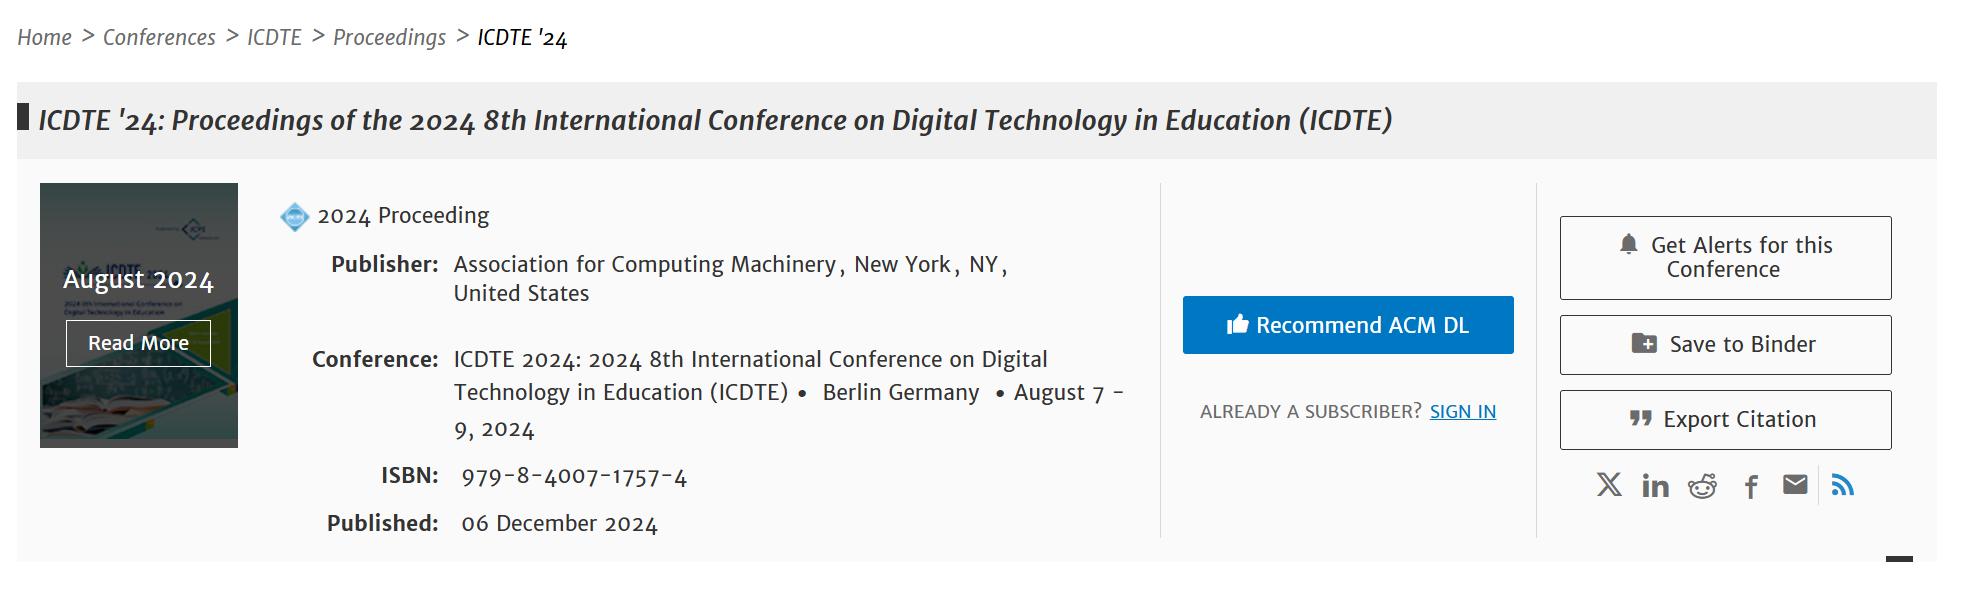Share the proceedings on LinkedIn
The height and width of the screenshot is (612, 1967).
point(1655,486)
